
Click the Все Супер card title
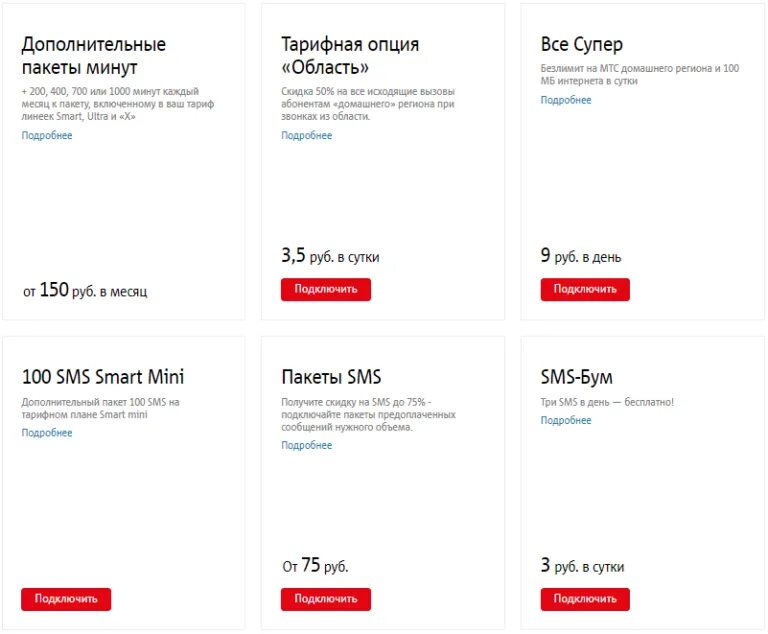coord(582,45)
